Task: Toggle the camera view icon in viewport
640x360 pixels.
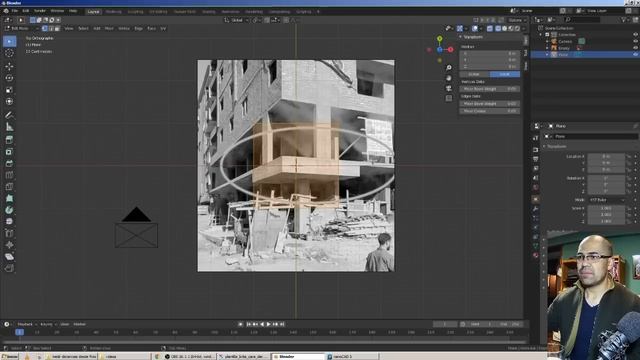Action: click(449, 88)
